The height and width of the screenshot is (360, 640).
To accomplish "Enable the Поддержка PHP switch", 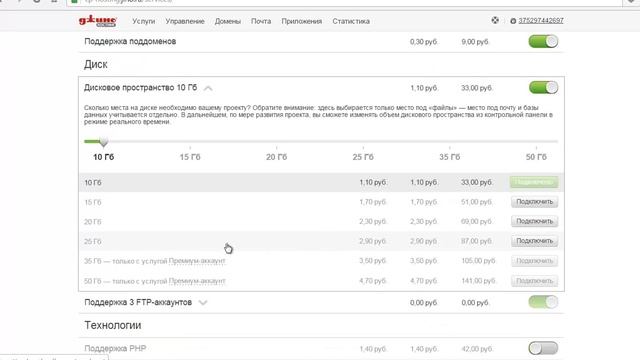I will [x=543, y=348].
